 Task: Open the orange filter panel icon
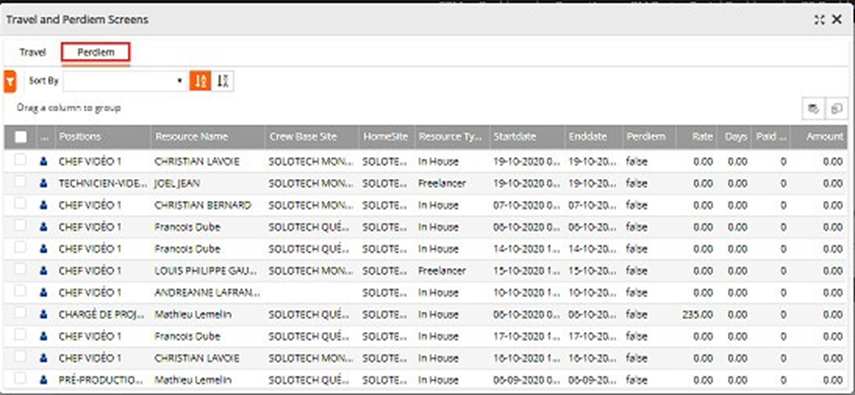(x=10, y=81)
